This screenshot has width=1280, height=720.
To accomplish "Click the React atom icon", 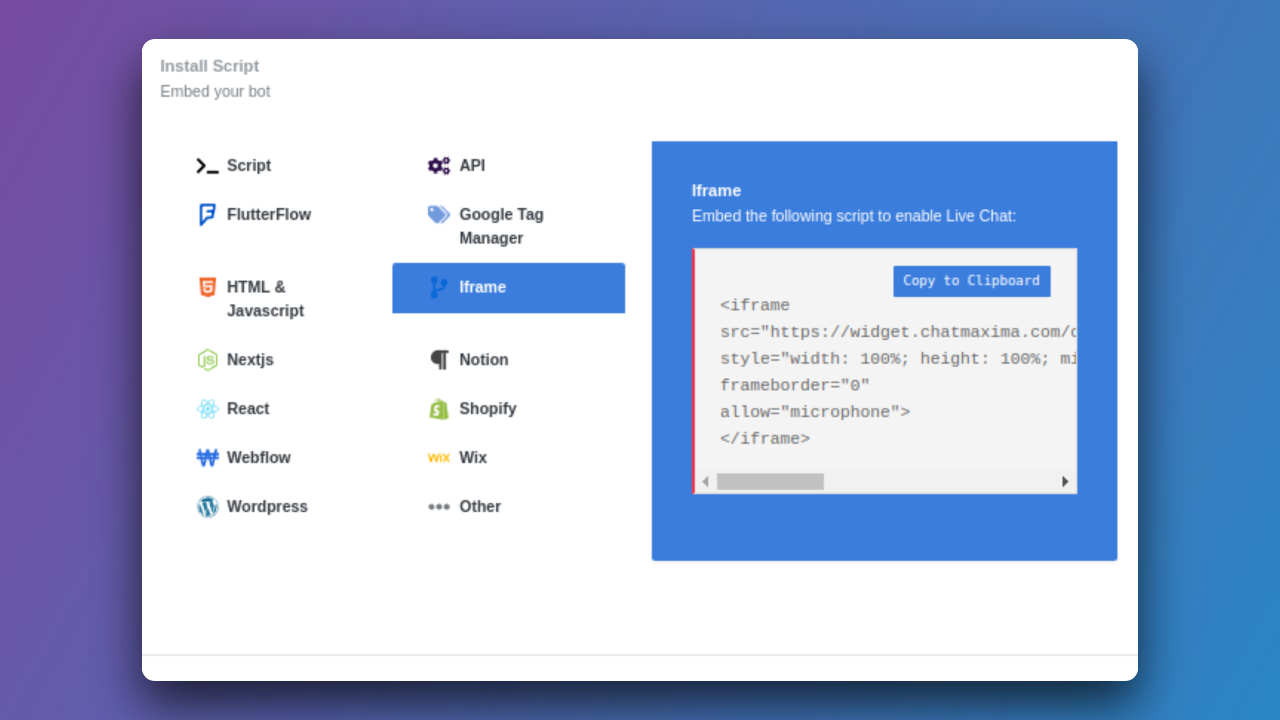I will 207,409.
